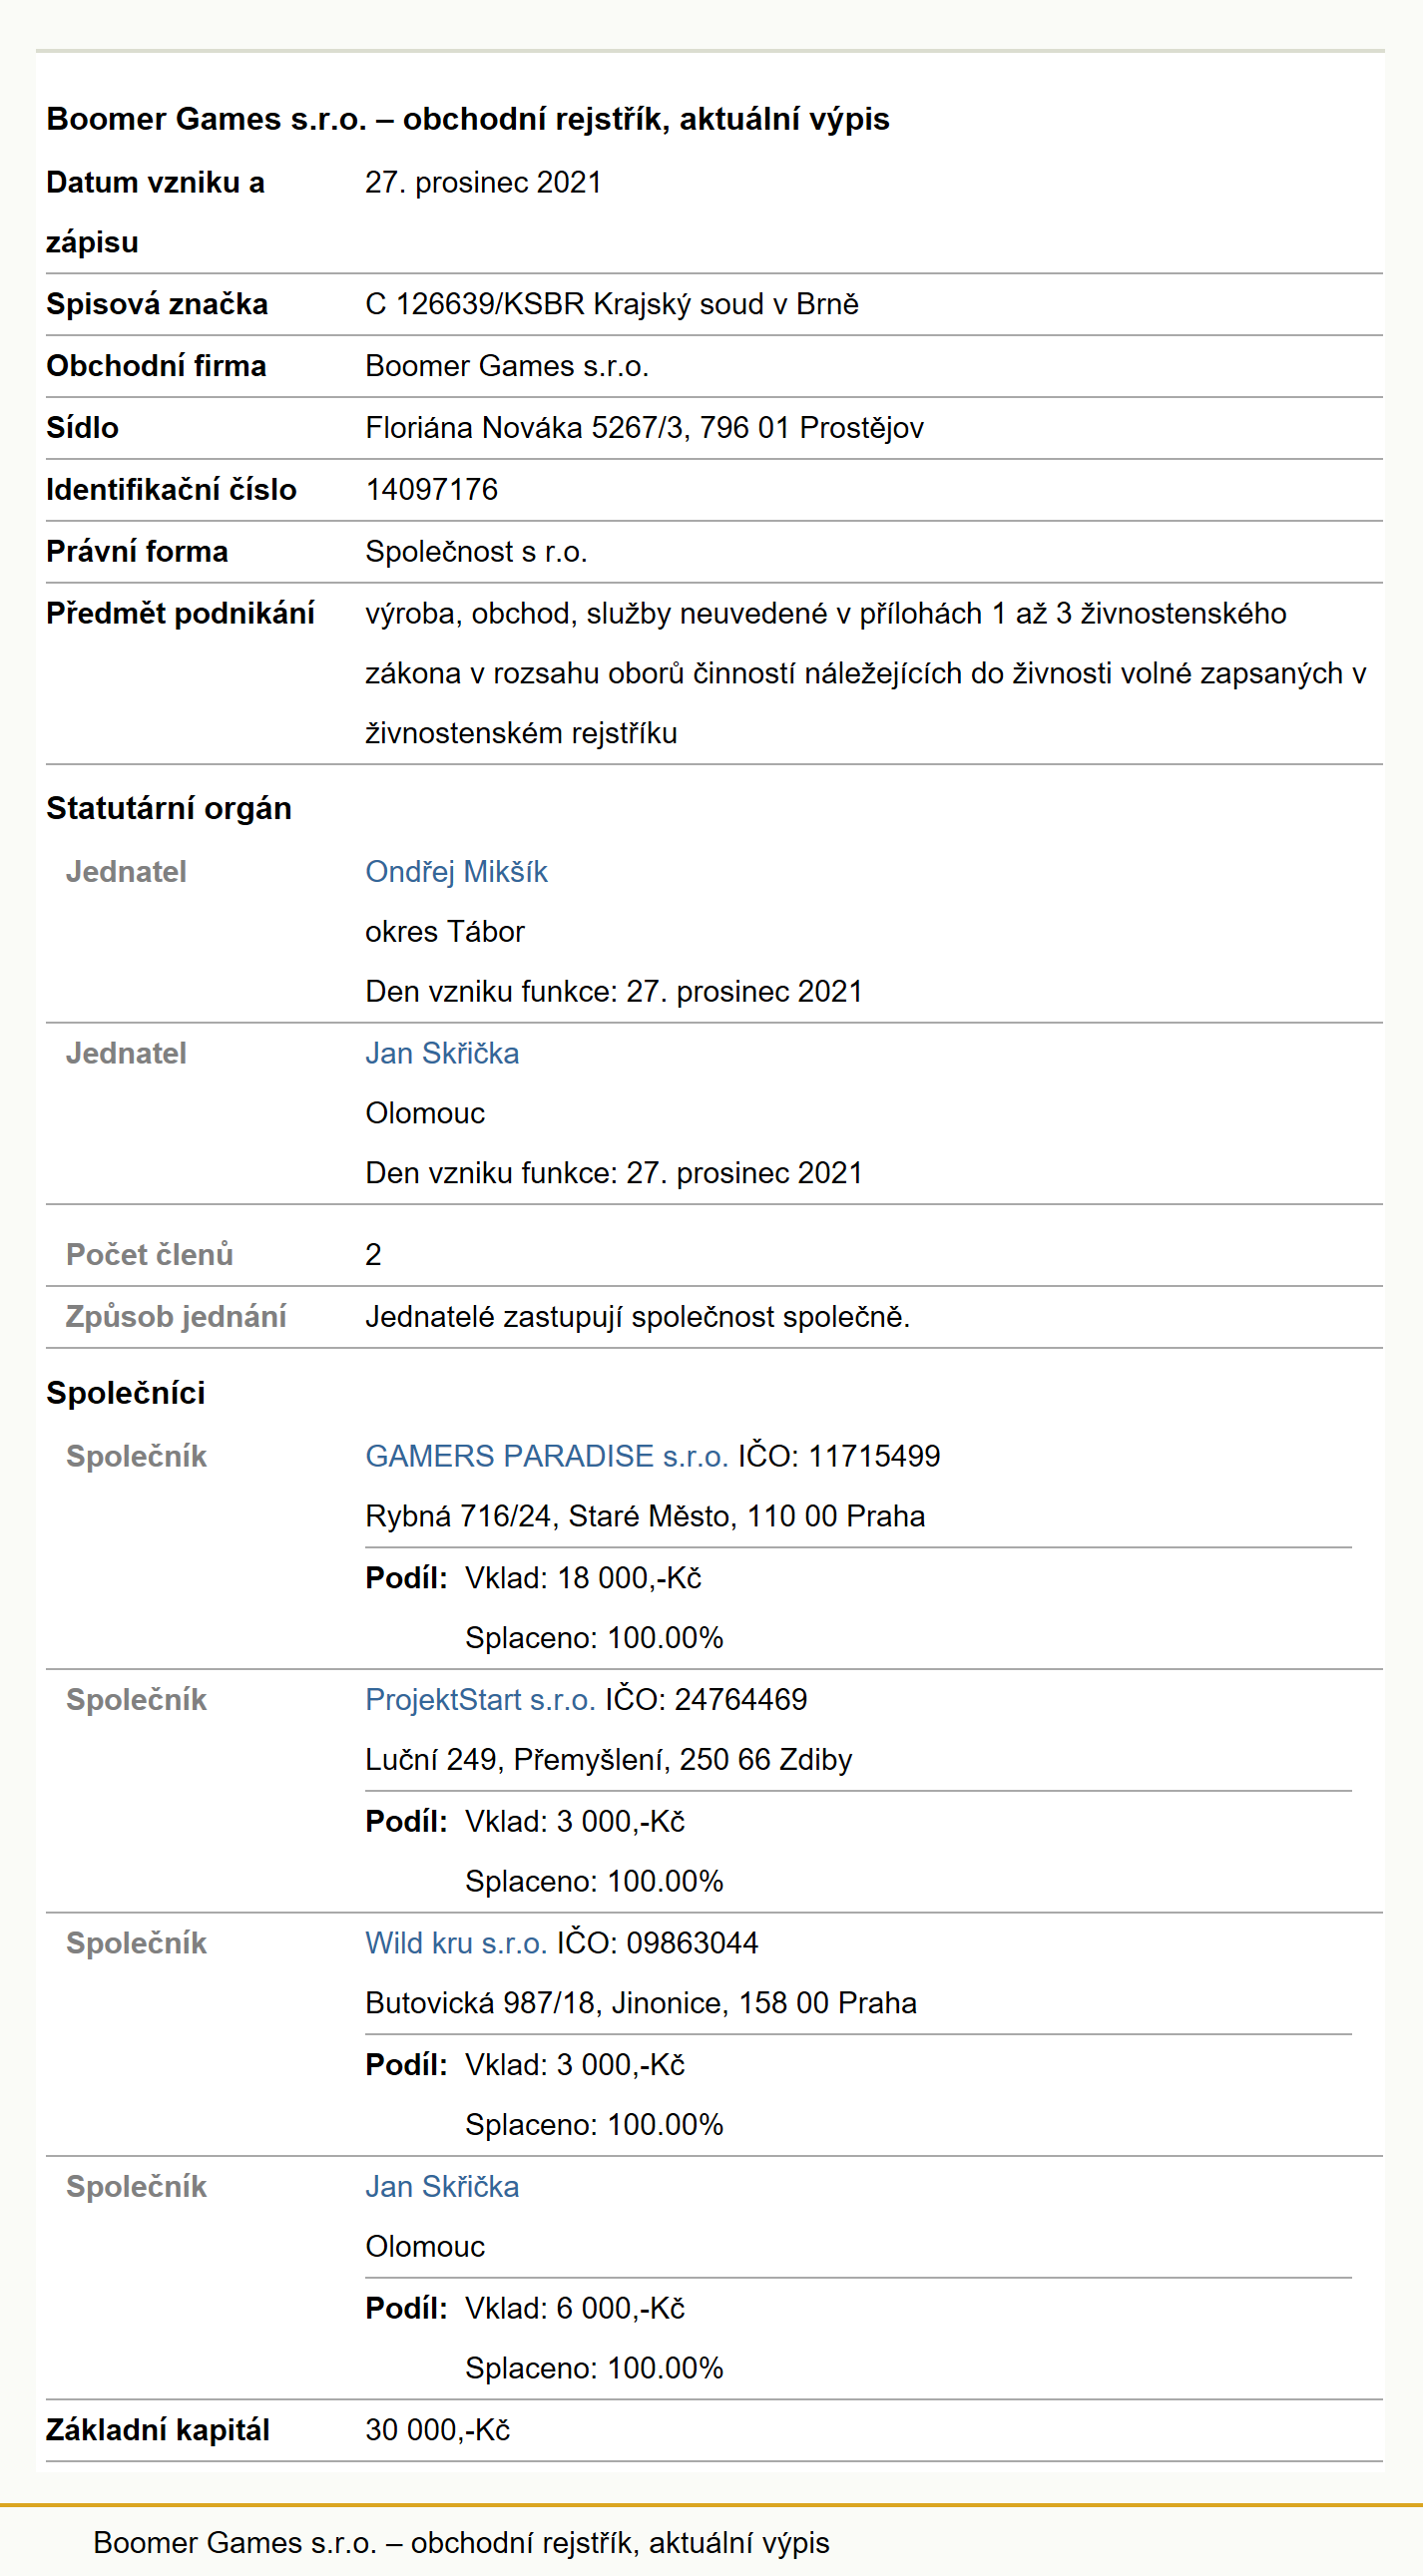Click the Způsob jednání label
Image resolution: width=1423 pixels, height=2576 pixels.
pos(176,1317)
